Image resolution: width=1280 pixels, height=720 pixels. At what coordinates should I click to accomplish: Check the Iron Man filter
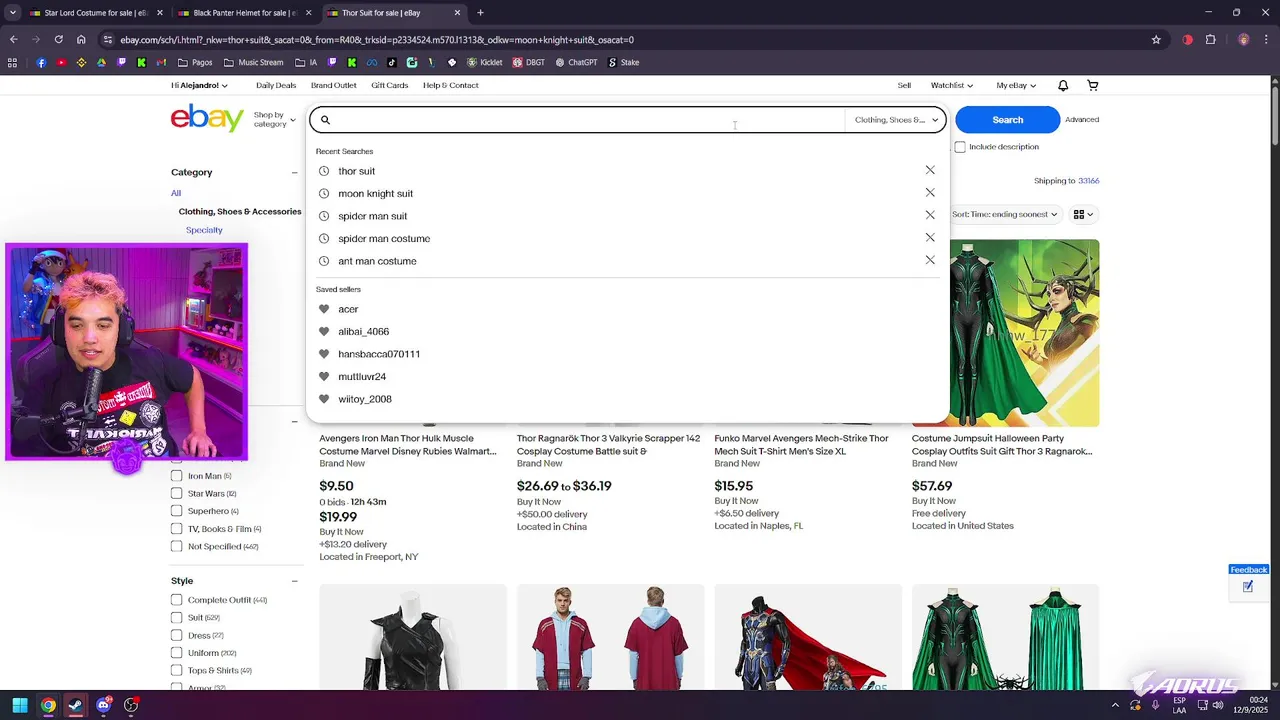click(x=177, y=476)
